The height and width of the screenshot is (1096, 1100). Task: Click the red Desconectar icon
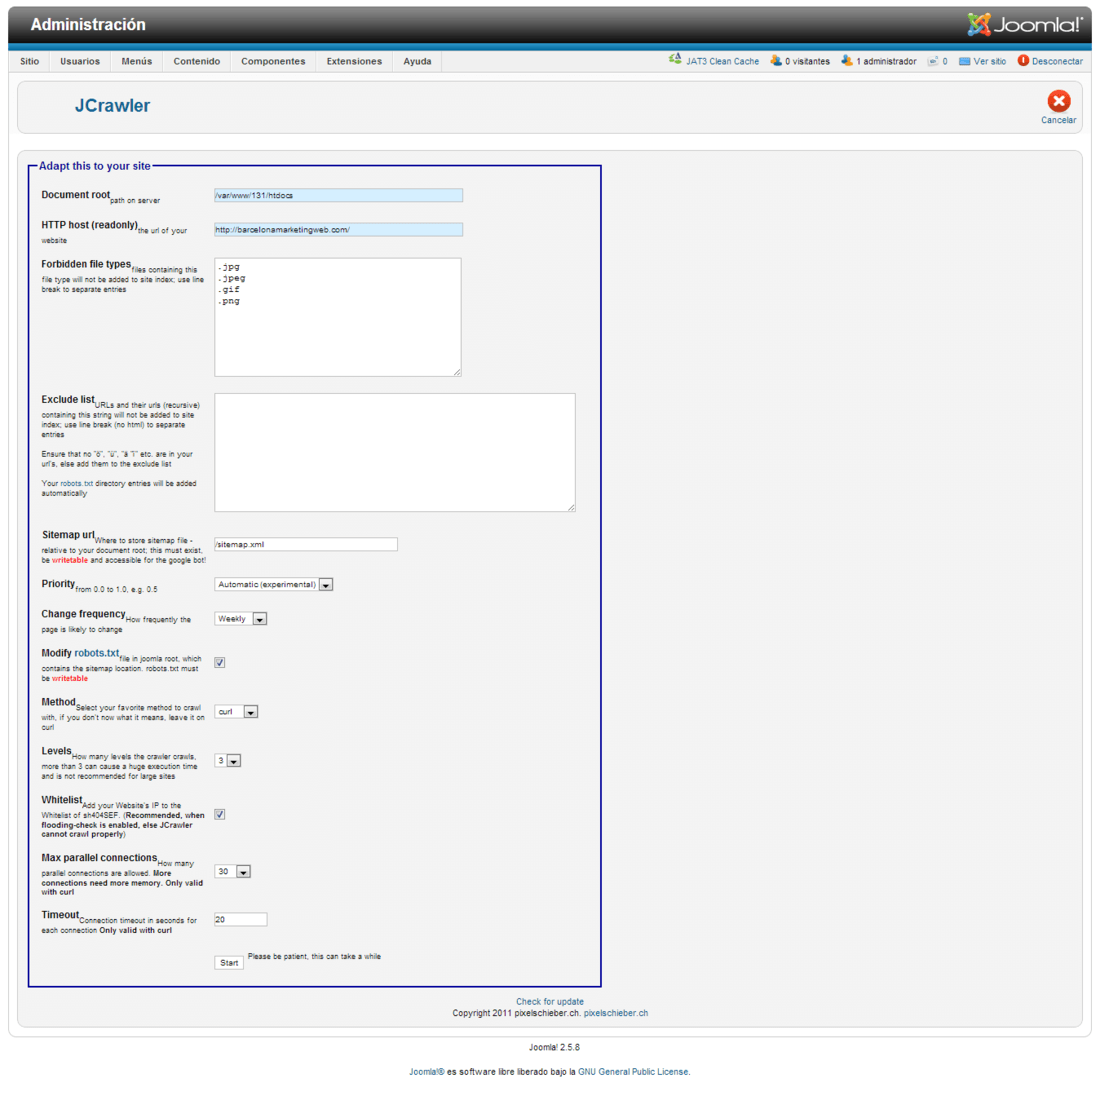point(1024,60)
